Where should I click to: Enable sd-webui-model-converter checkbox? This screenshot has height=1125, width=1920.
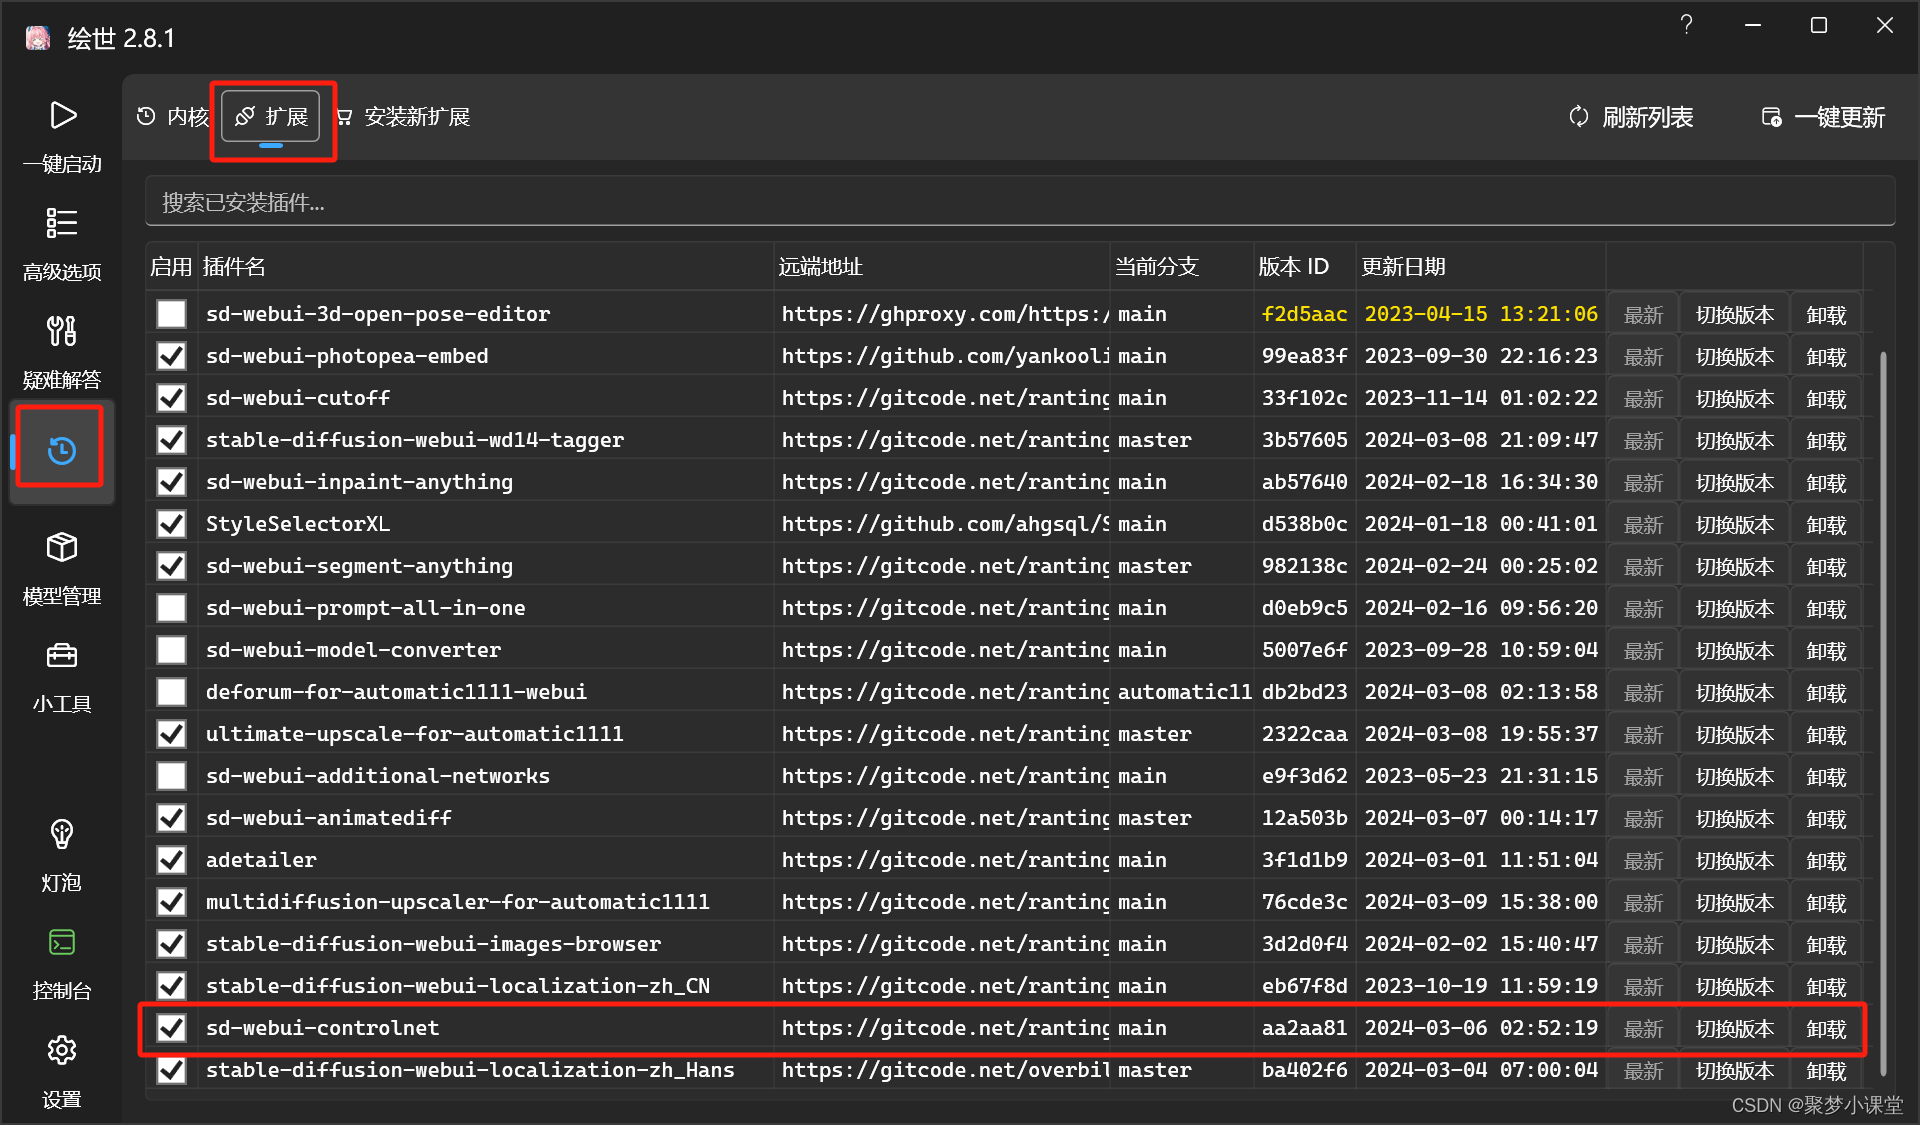pos(171,650)
